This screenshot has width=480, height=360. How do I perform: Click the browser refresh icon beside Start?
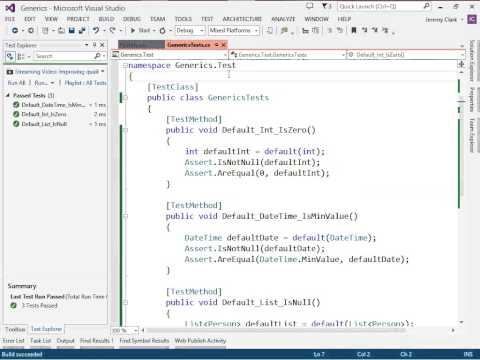(x=163, y=31)
